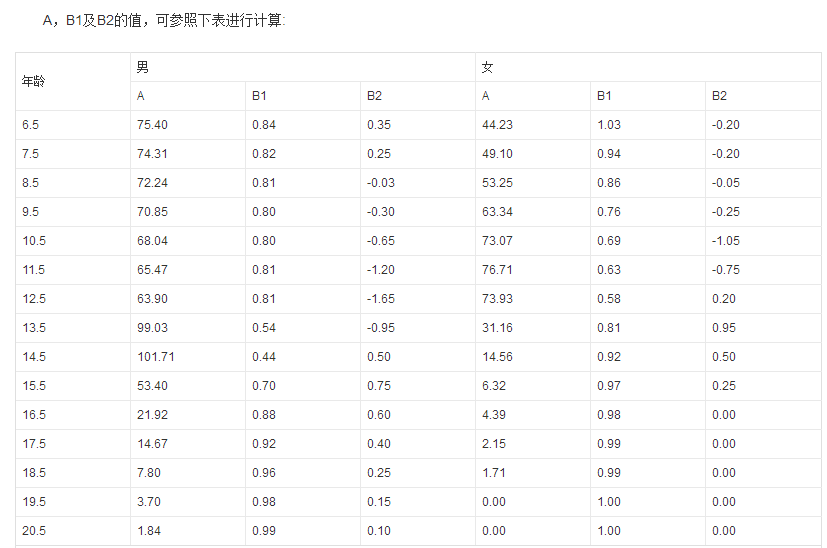
Task: Select female B1 value 1.03
Action: pos(609,125)
